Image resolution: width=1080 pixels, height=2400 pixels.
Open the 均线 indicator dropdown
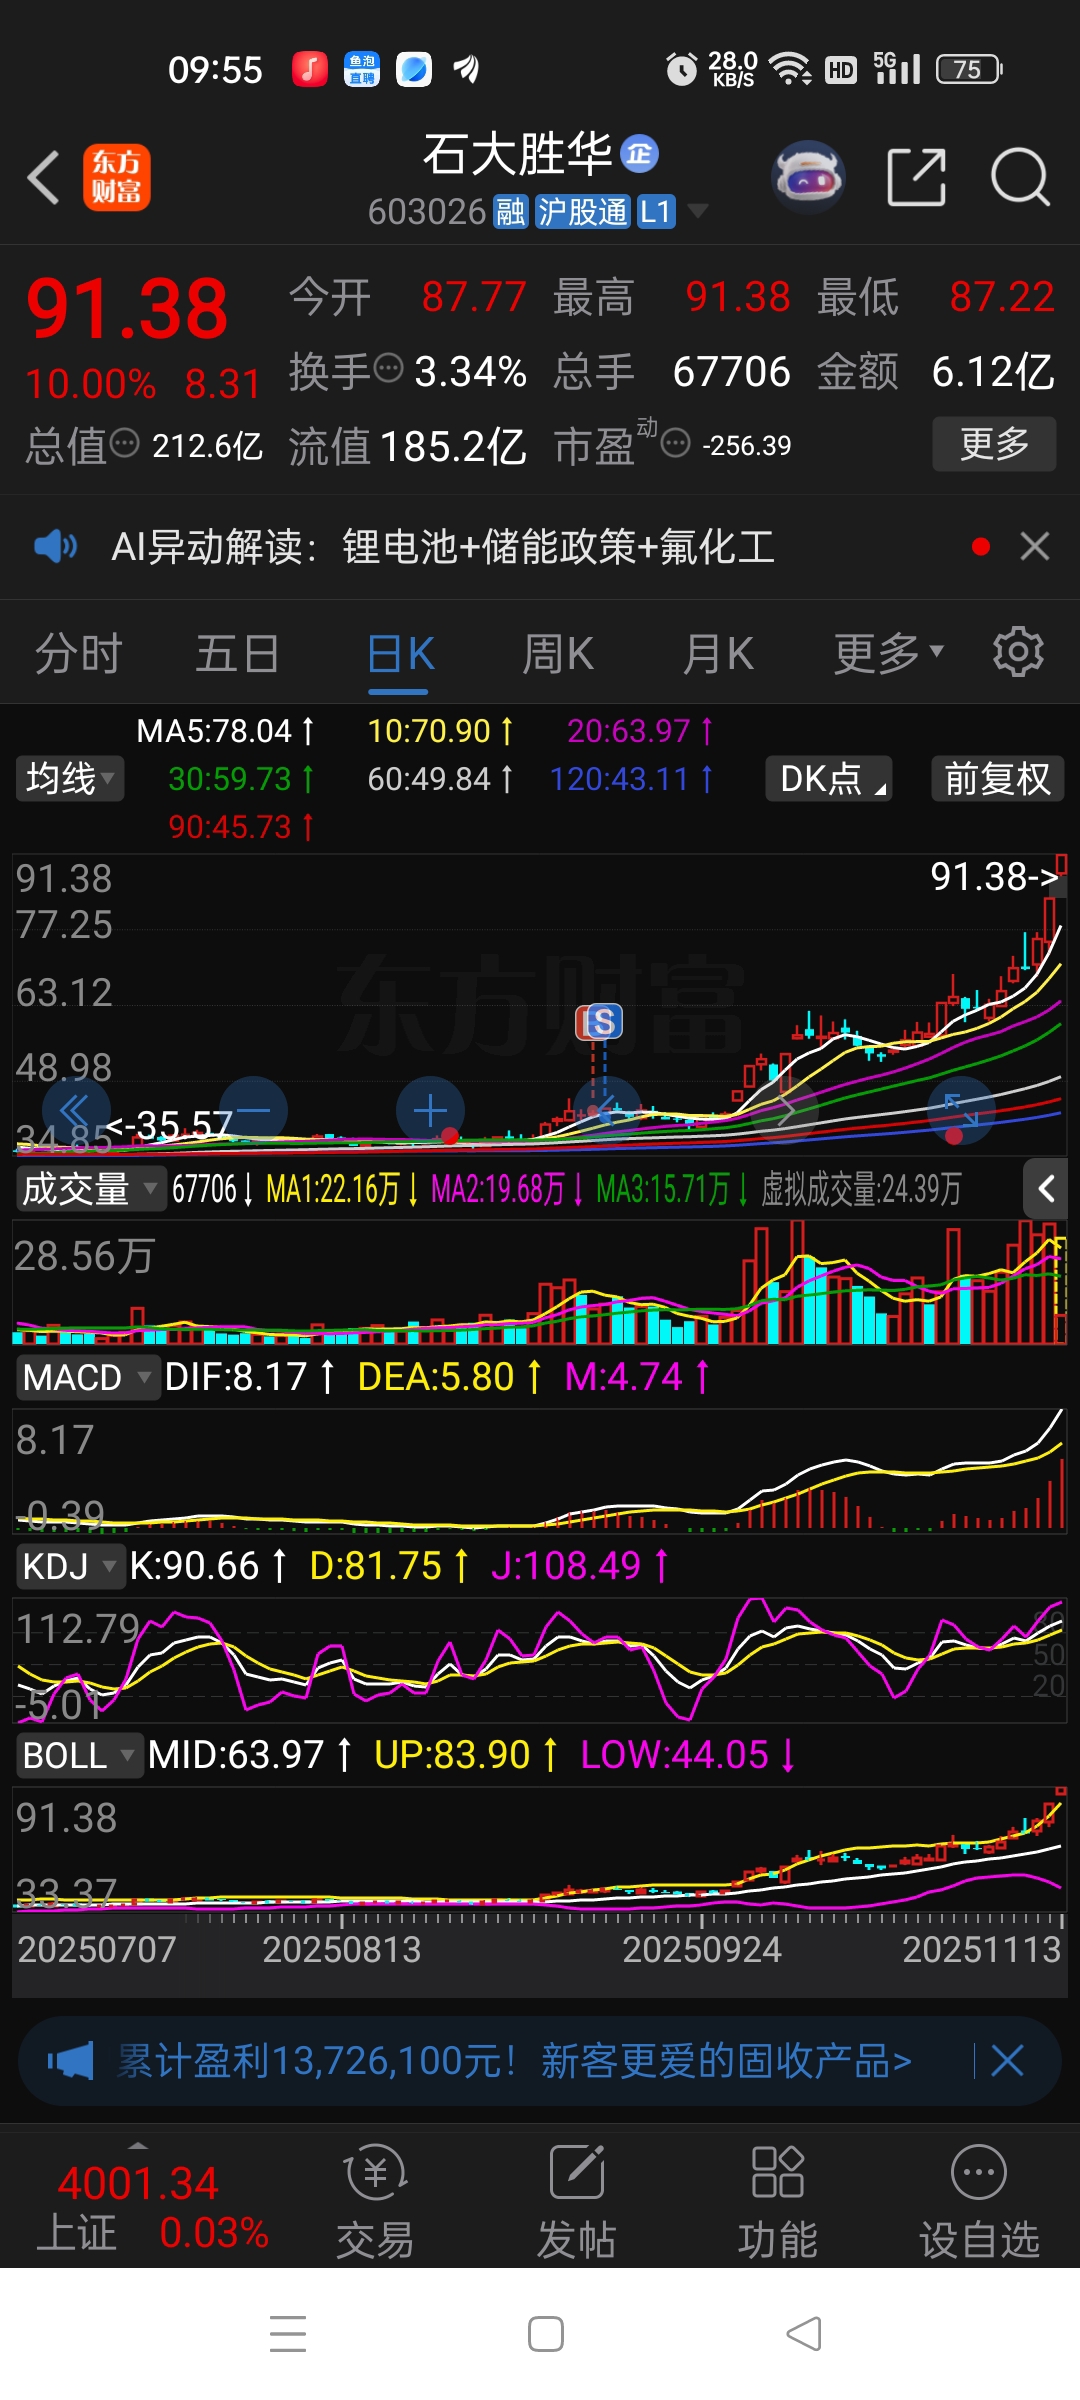[x=70, y=778]
